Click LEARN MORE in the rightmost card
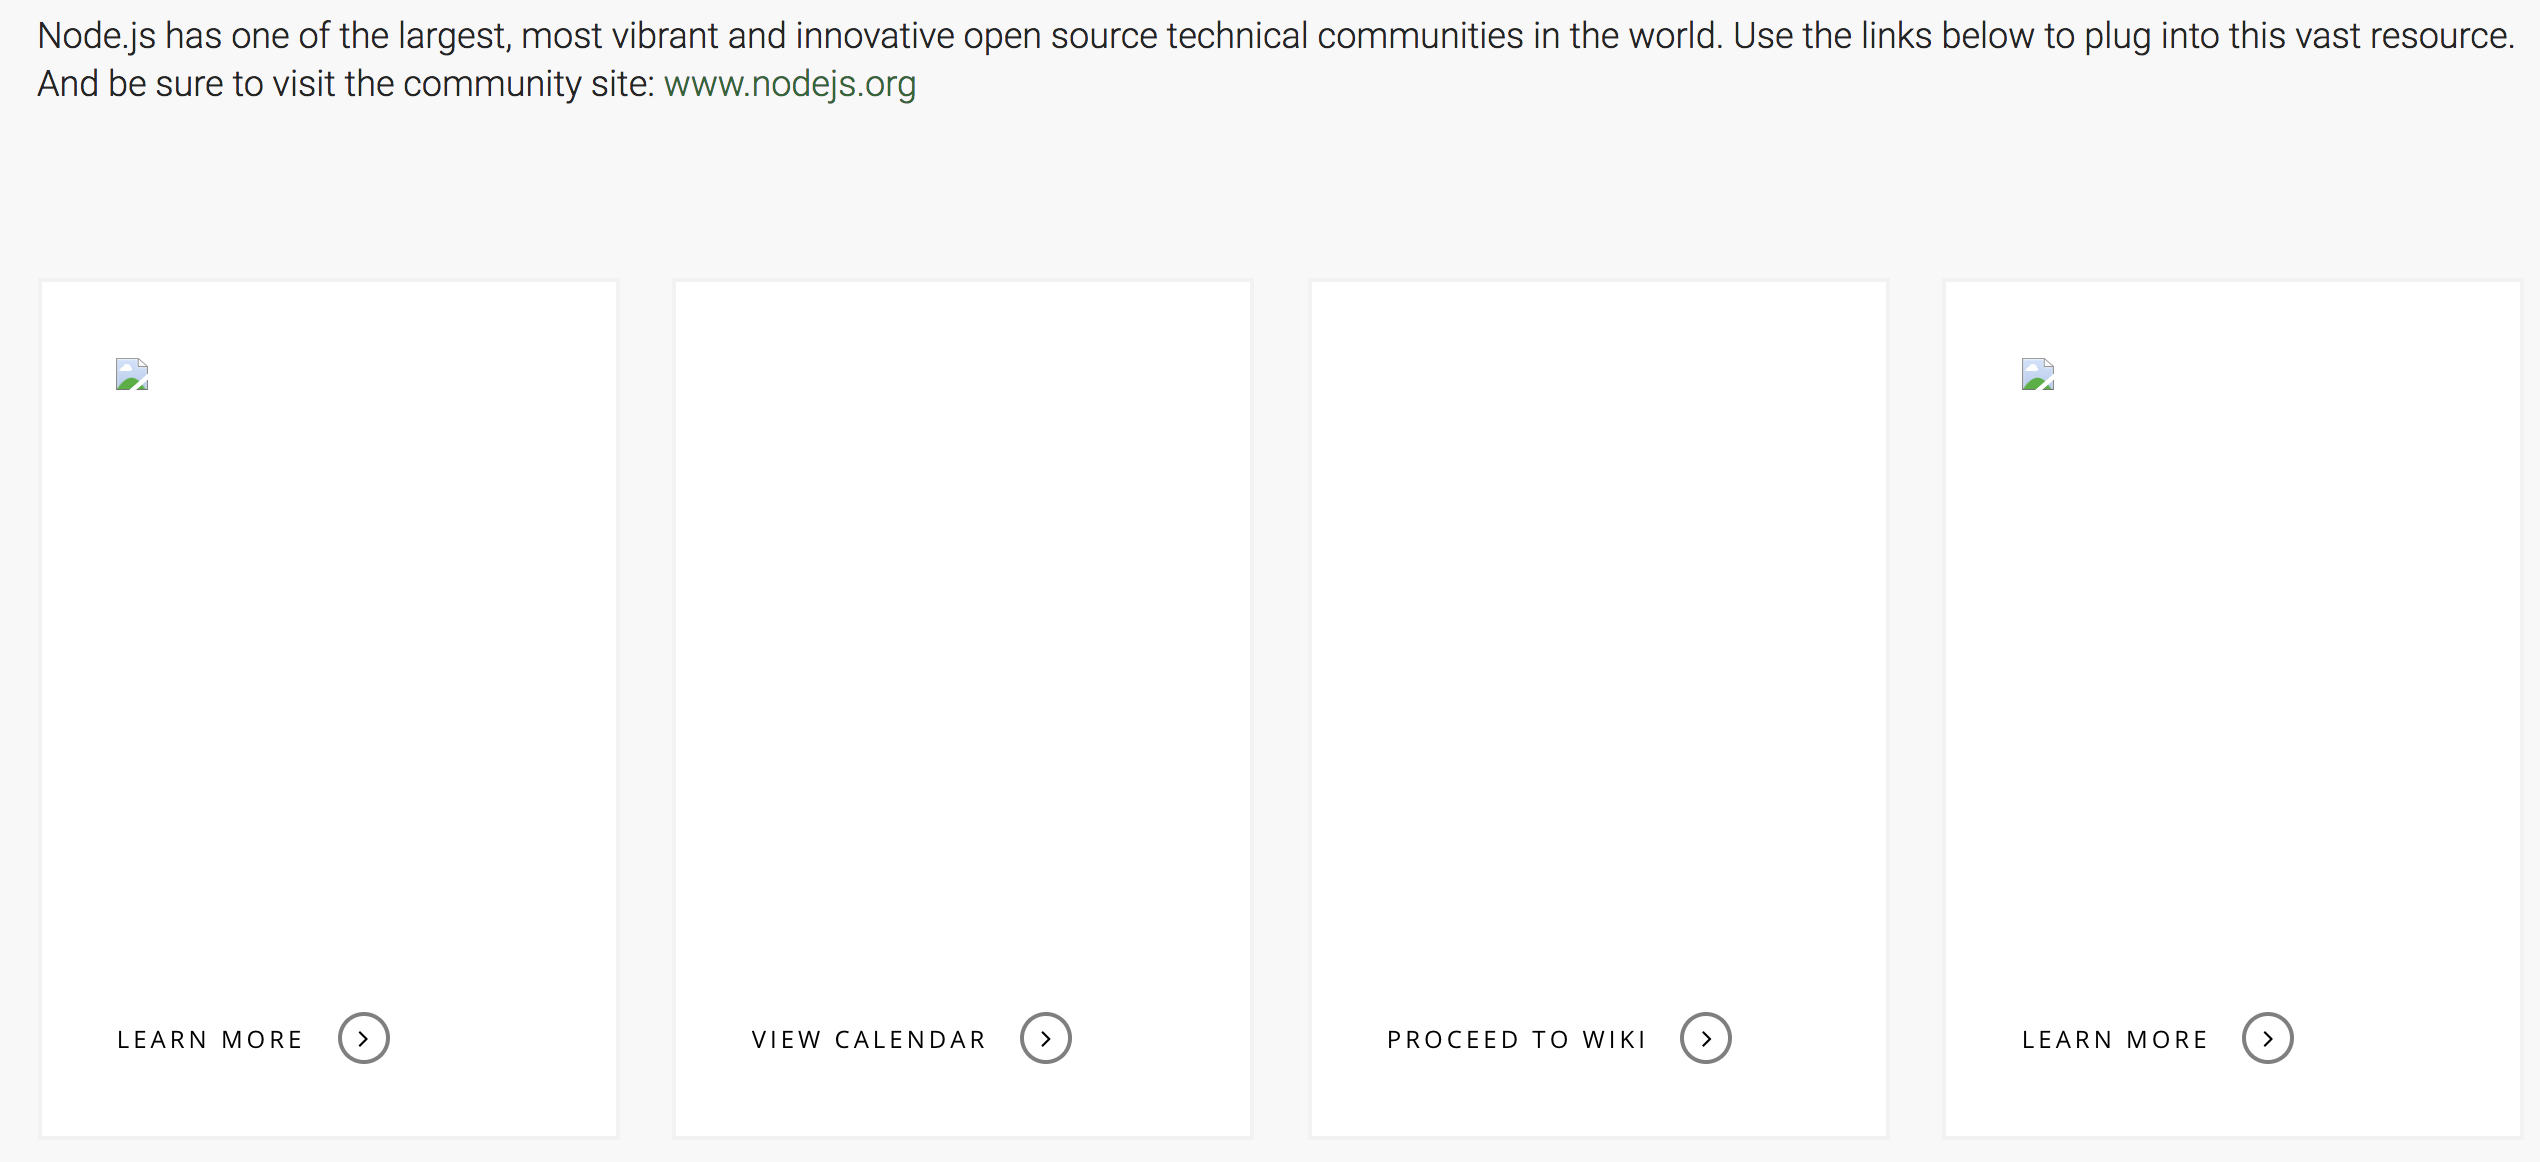2540x1162 pixels. 2114,1039
